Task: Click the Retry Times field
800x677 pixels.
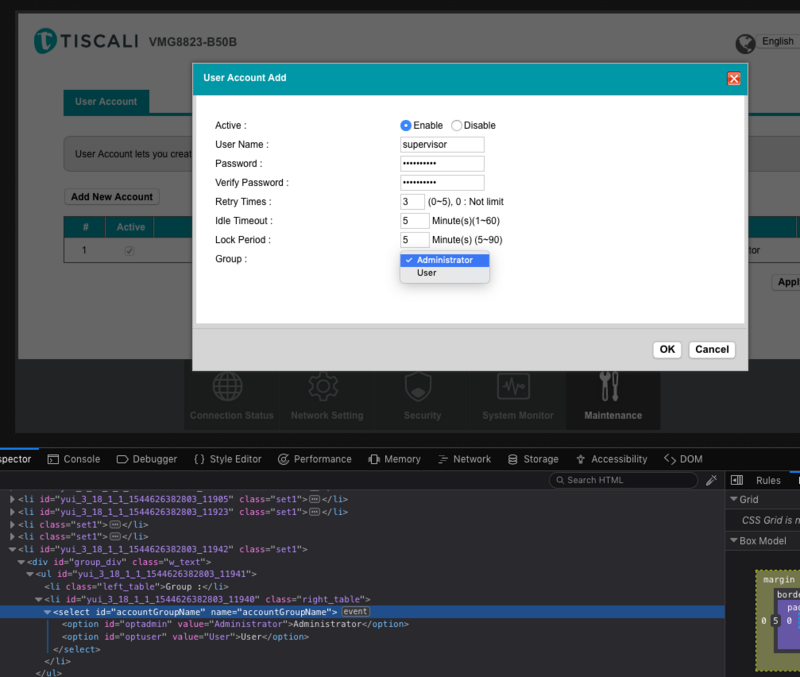Action: 412,202
